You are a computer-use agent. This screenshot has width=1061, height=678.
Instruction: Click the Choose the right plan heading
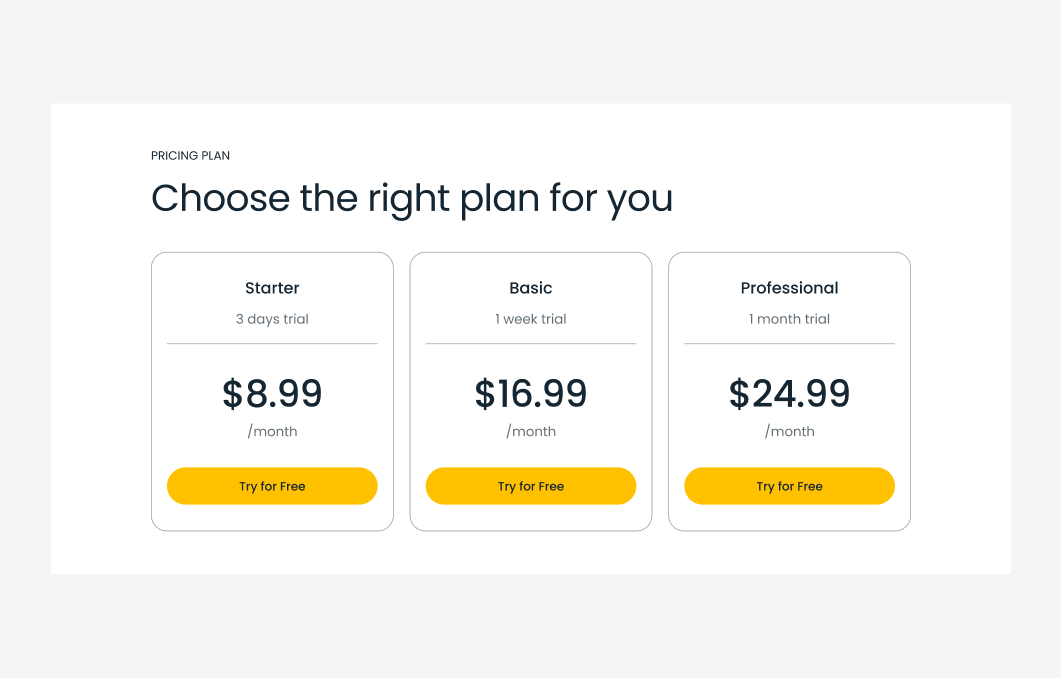pyautogui.click(x=412, y=199)
